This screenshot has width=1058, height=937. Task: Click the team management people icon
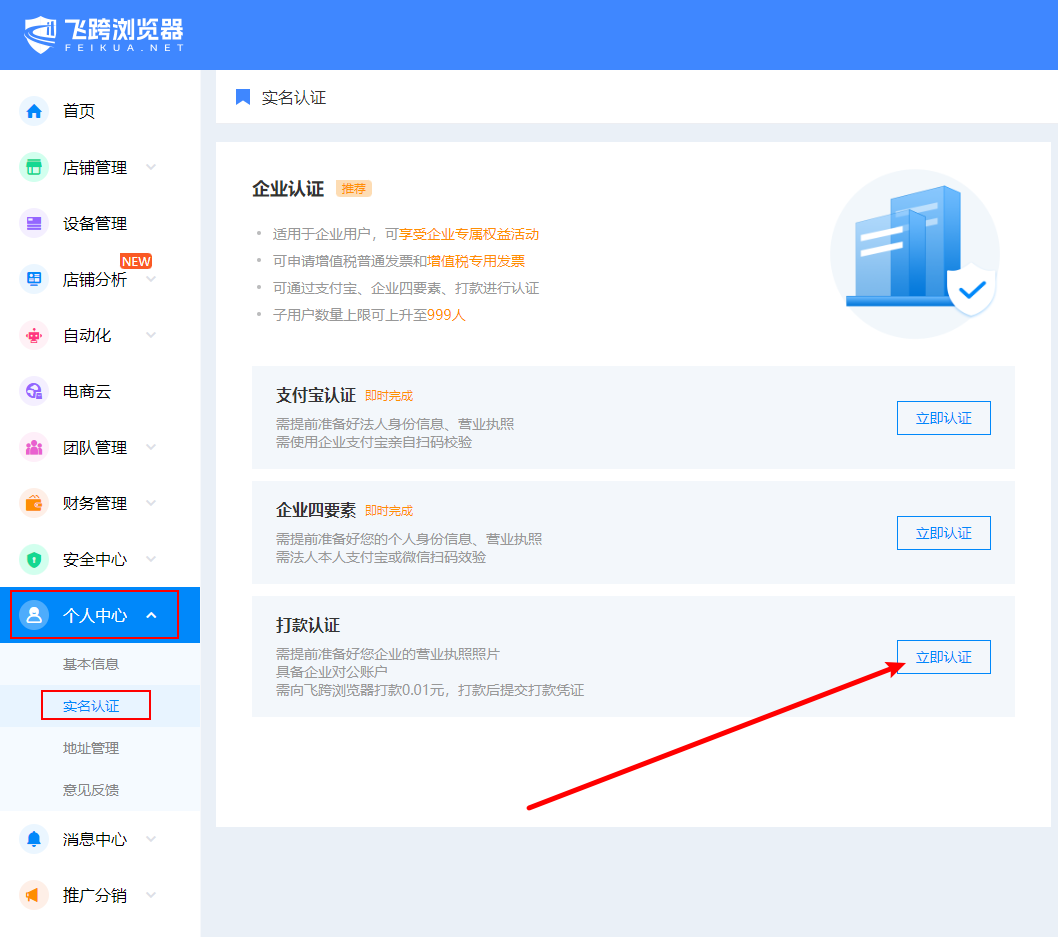pyautogui.click(x=34, y=447)
